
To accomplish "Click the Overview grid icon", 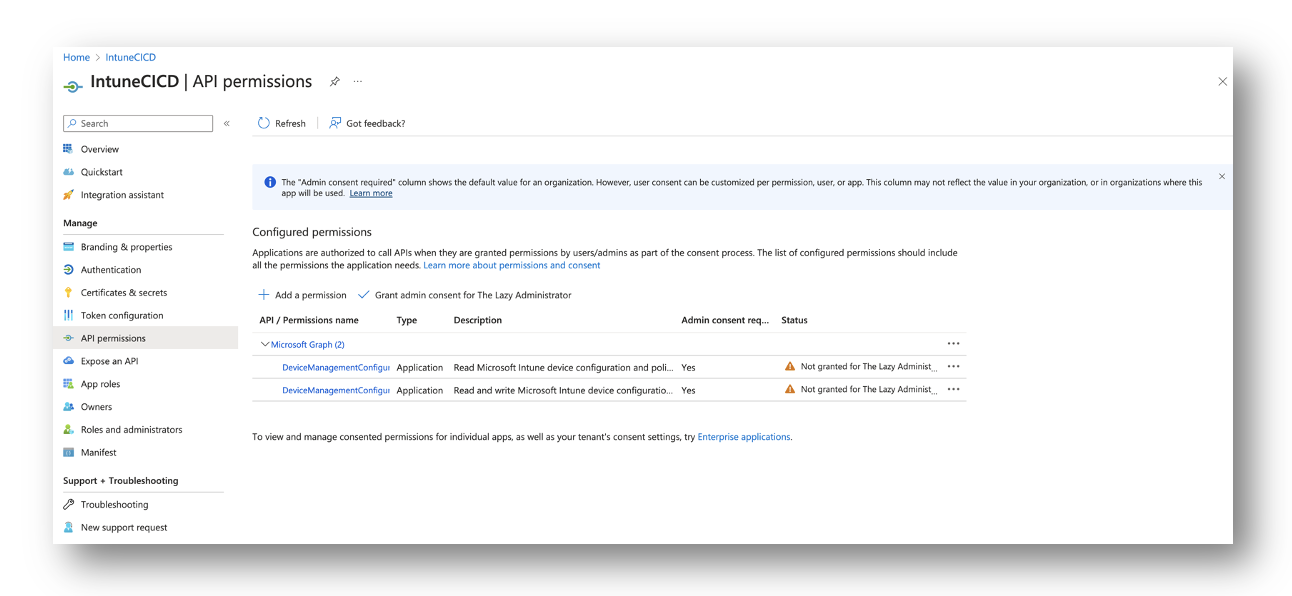I will pos(68,149).
